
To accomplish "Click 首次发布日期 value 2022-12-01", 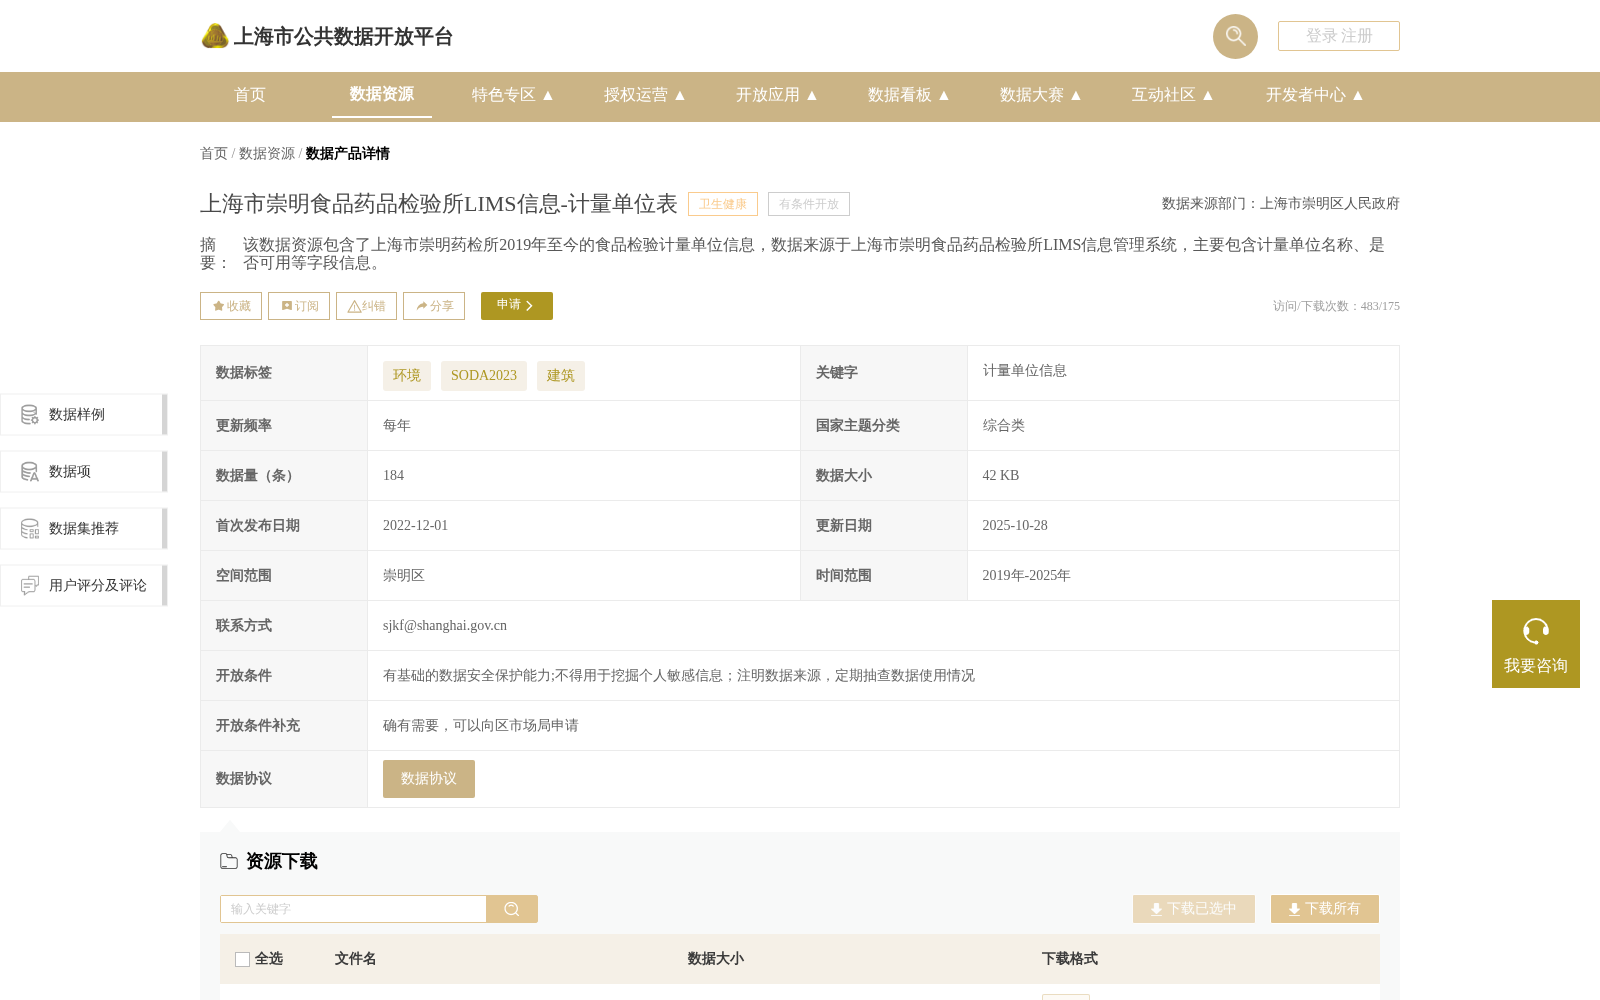I will pos(416,526).
